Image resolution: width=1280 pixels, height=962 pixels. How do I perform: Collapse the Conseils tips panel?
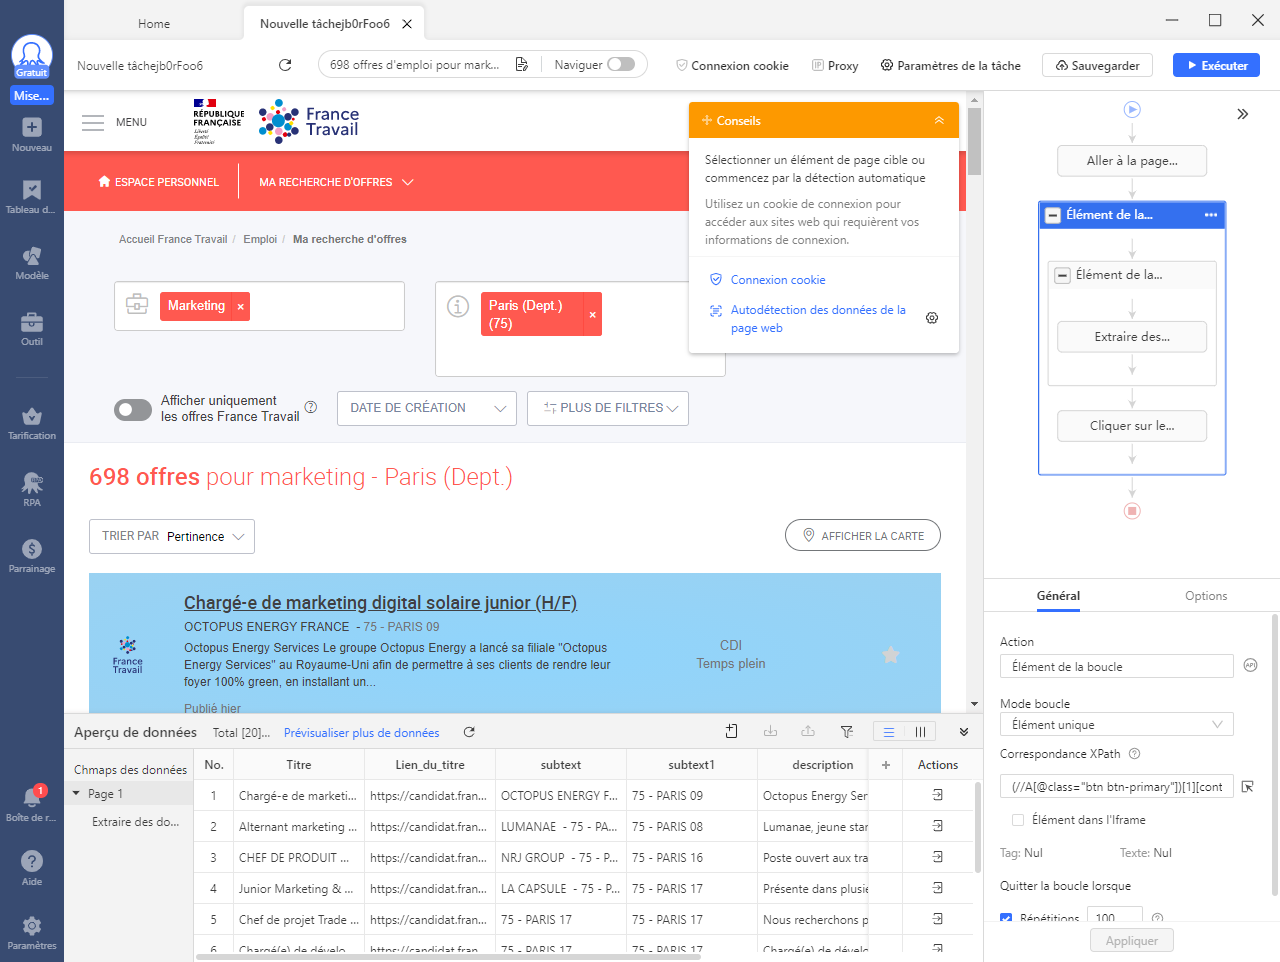tap(939, 120)
